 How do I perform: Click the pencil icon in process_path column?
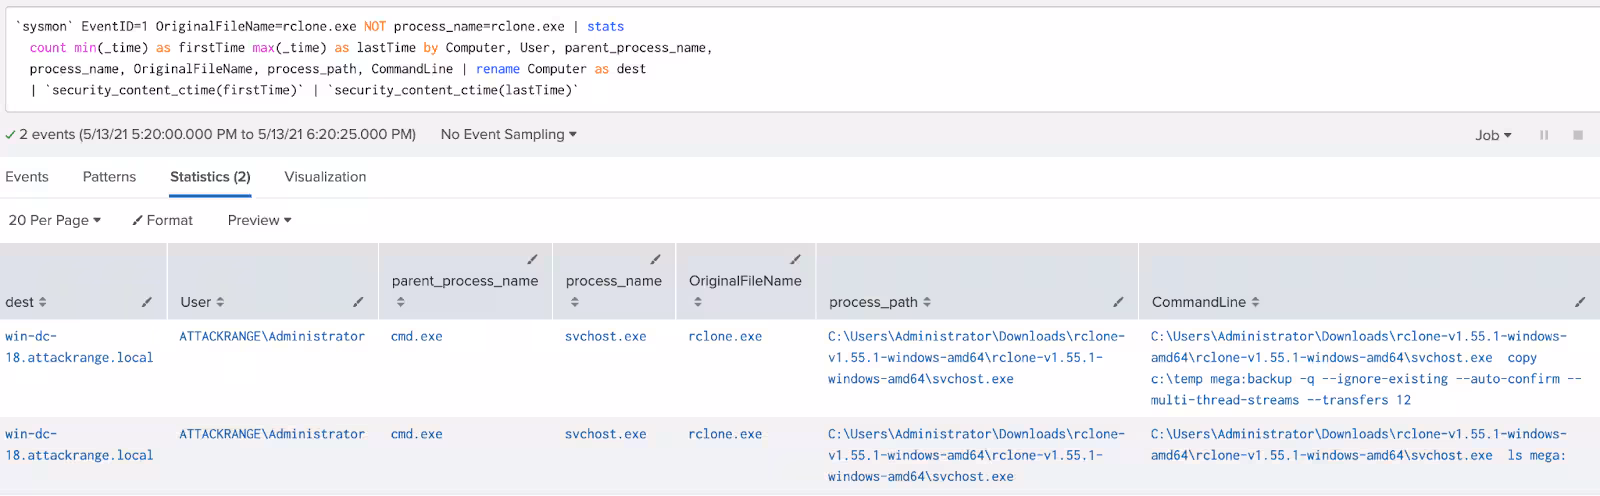[1118, 302]
